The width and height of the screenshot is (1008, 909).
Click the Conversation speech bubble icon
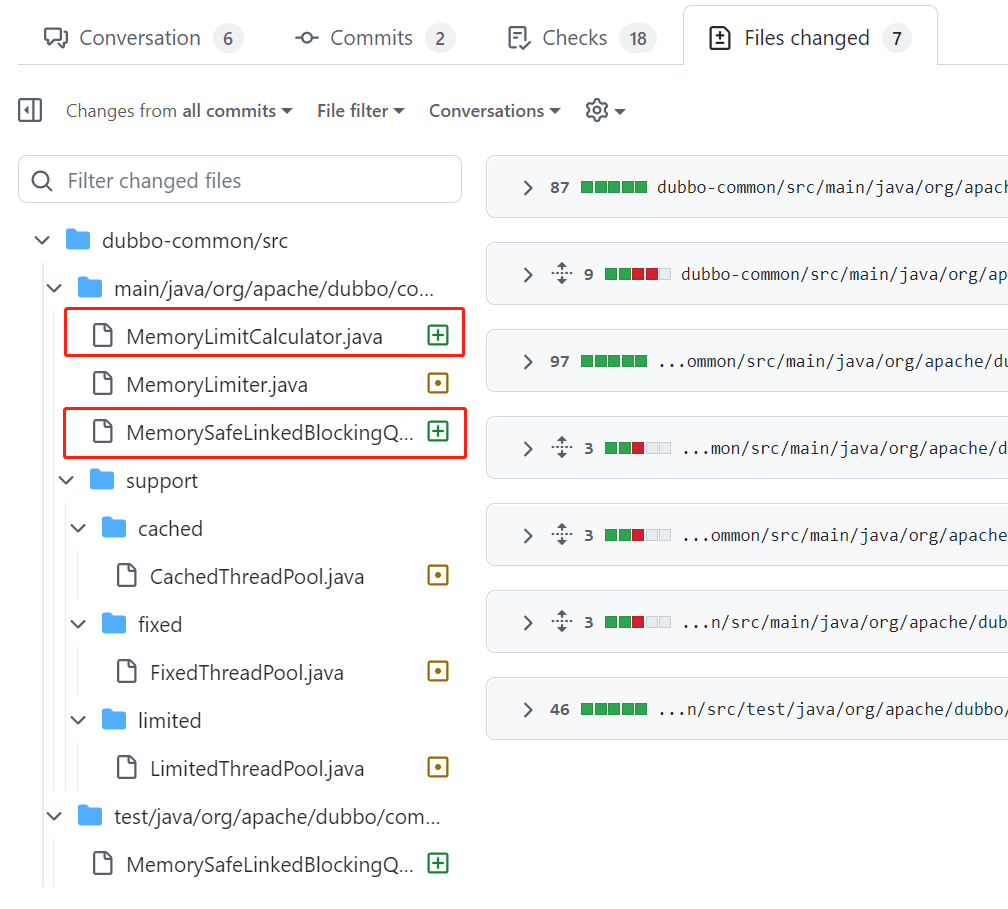[56, 38]
